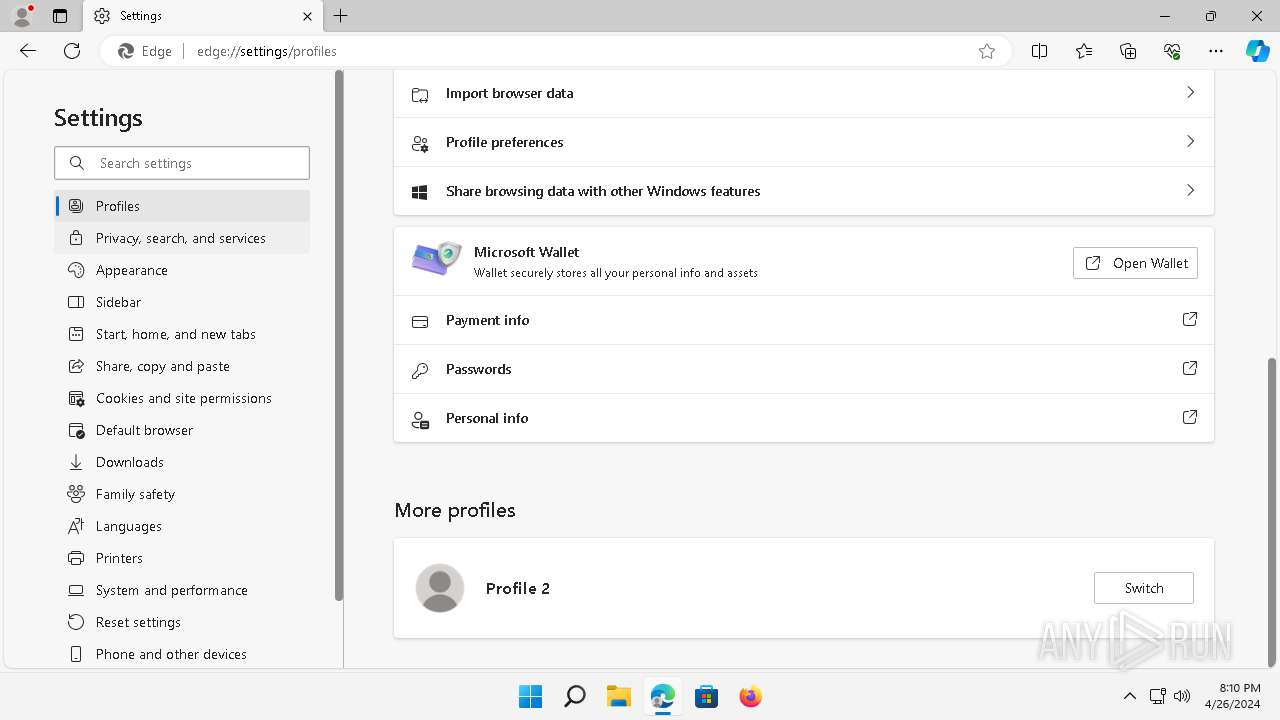Image resolution: width=1280 pixels, height=720 pixels.
Task: Add this page to favorites star
Action: pyautogui.click(x=987, y=51)
